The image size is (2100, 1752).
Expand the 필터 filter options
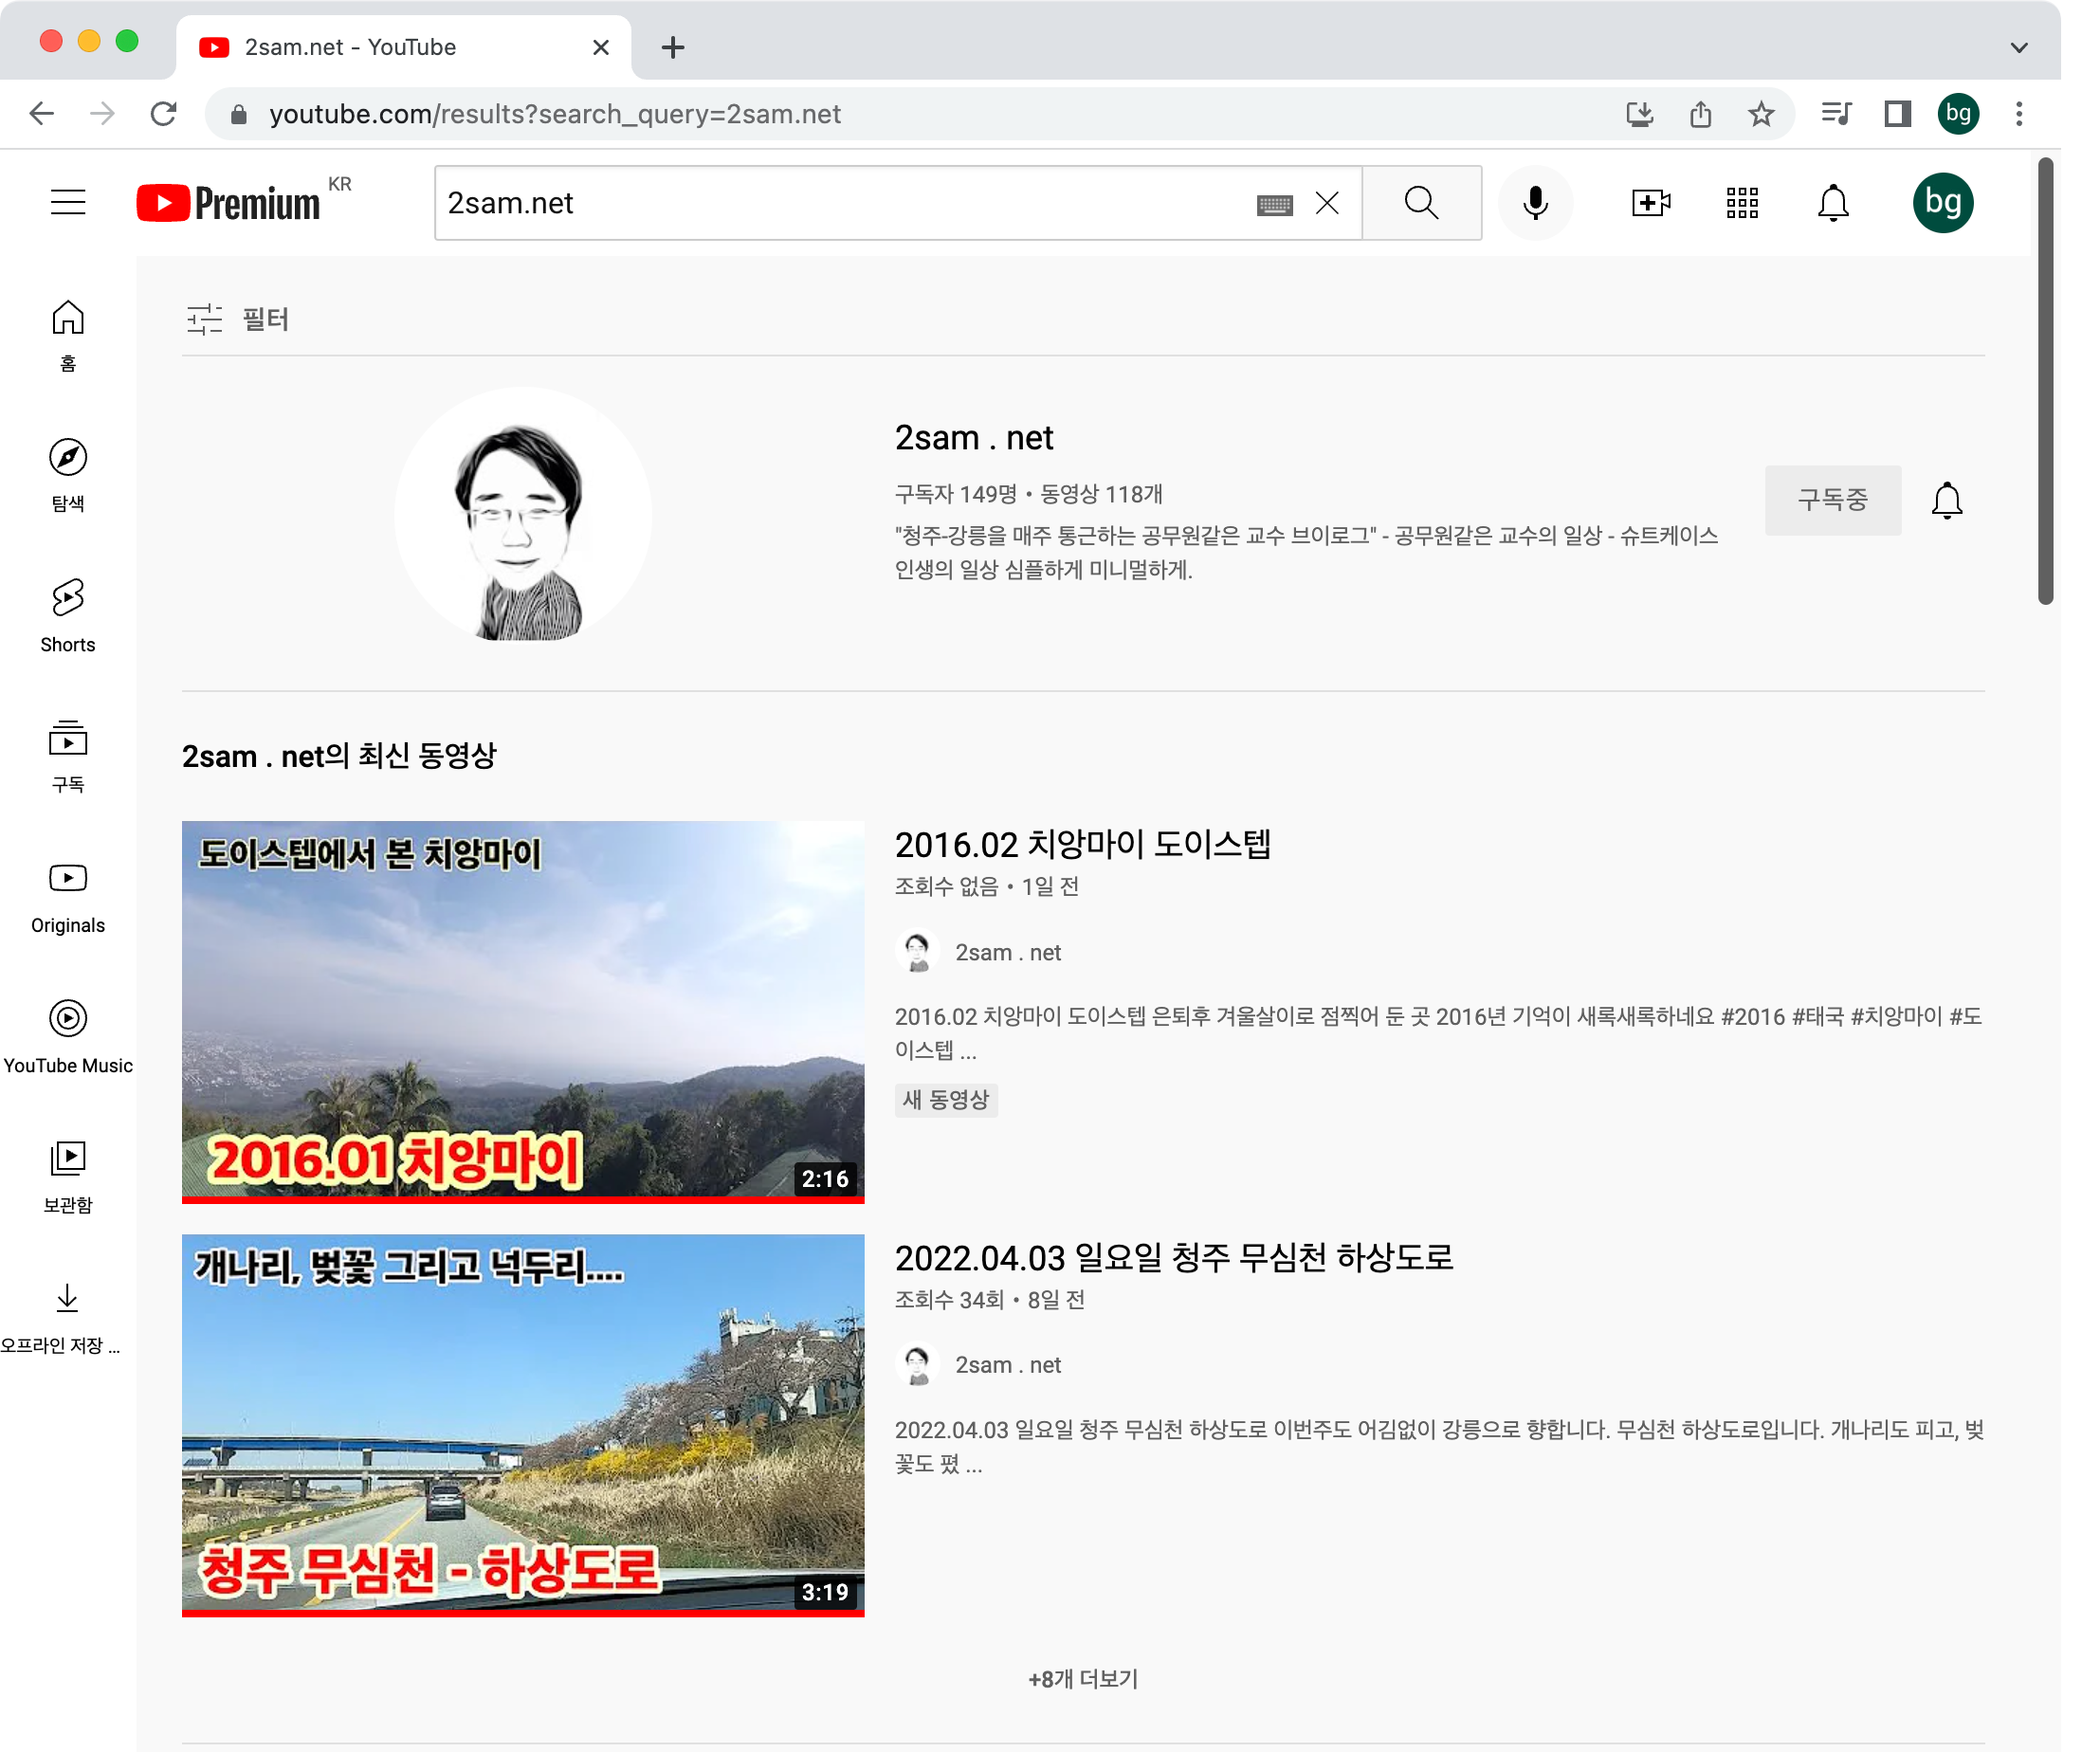(238, 319)
